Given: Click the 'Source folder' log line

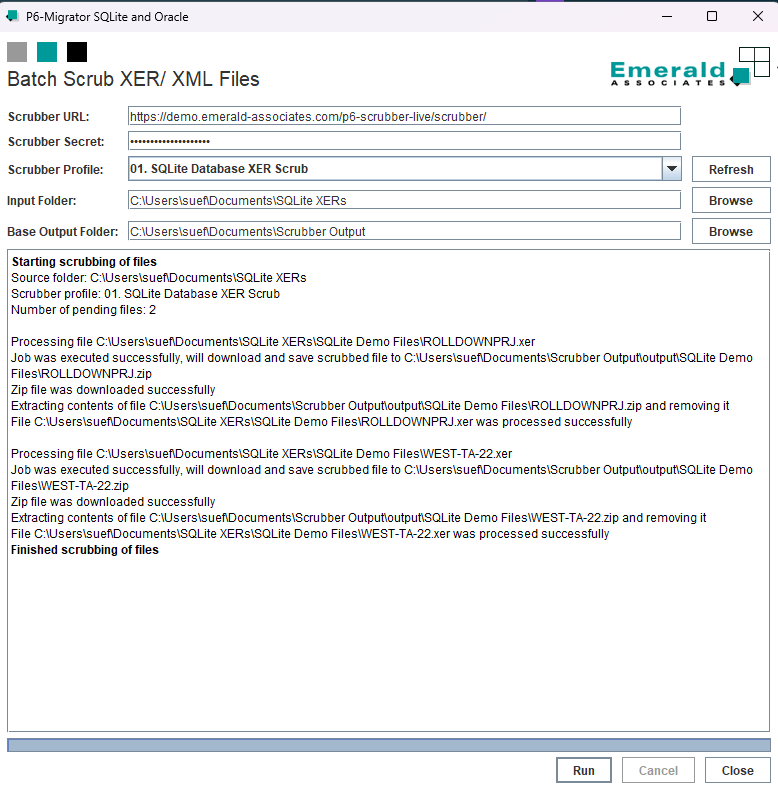Looking at the screenshot, I should pyautogui.click(x=158, y=278).
